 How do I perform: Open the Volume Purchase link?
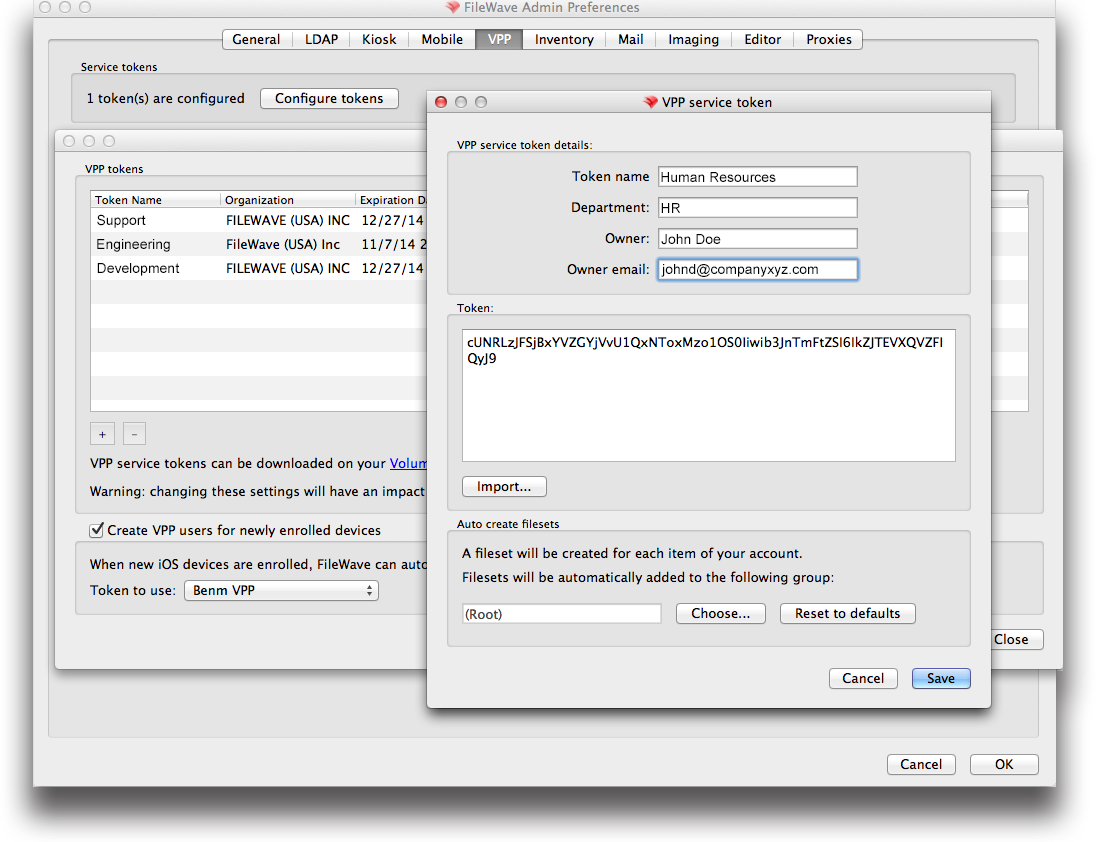pyautogui.click(x=408, y=464)
